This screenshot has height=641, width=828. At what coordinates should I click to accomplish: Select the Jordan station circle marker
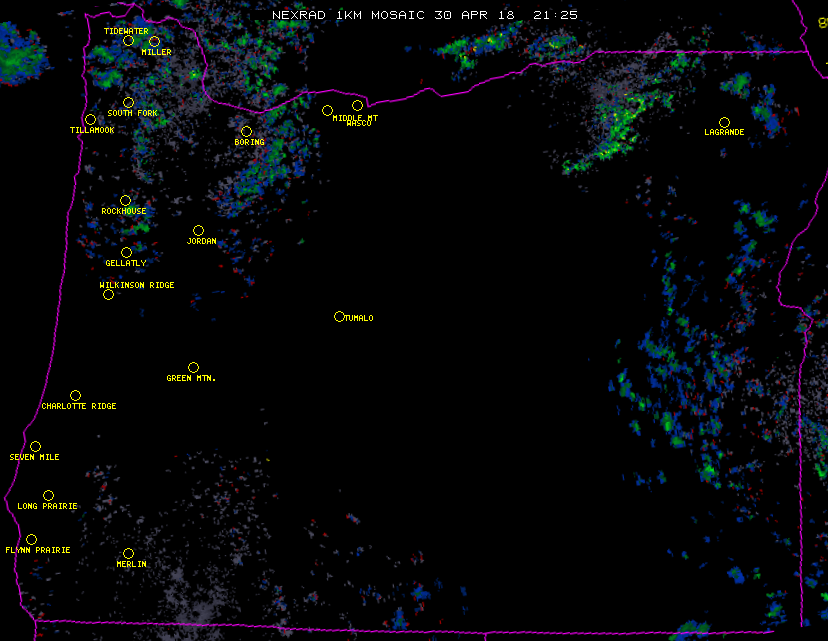[198, 231]
